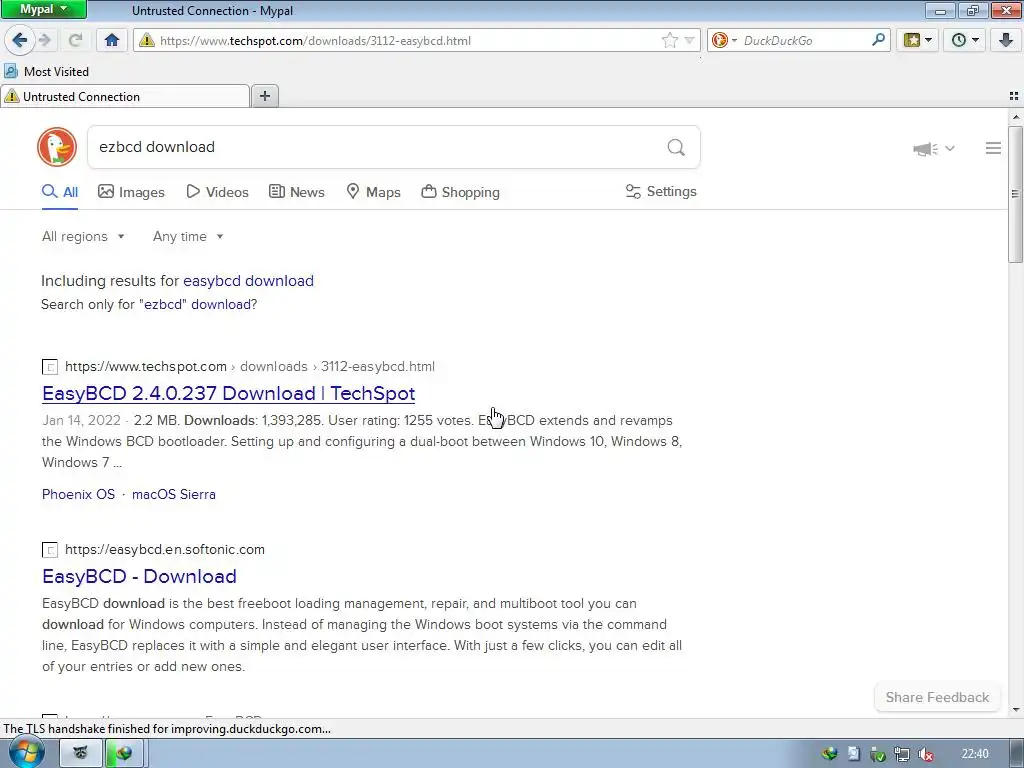Open search Settings
This screenshot has width=1024, height=768.
pyautogui.click(x=661, y=191)
